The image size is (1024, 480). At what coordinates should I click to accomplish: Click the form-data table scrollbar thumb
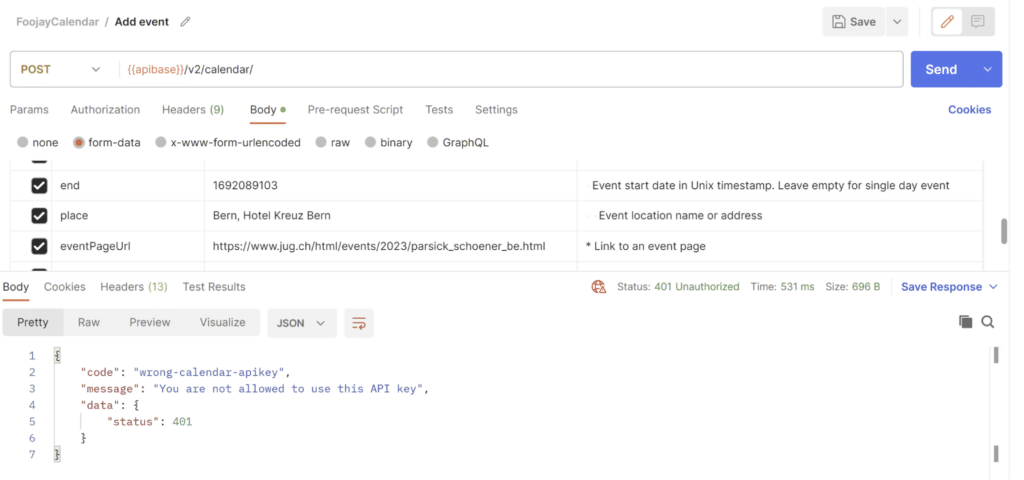(1004, 231)
